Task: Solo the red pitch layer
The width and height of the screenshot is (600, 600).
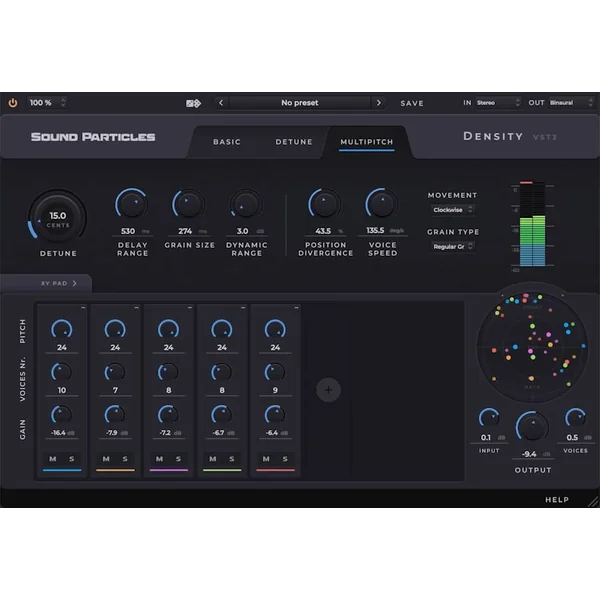Action: click(285, 459)
